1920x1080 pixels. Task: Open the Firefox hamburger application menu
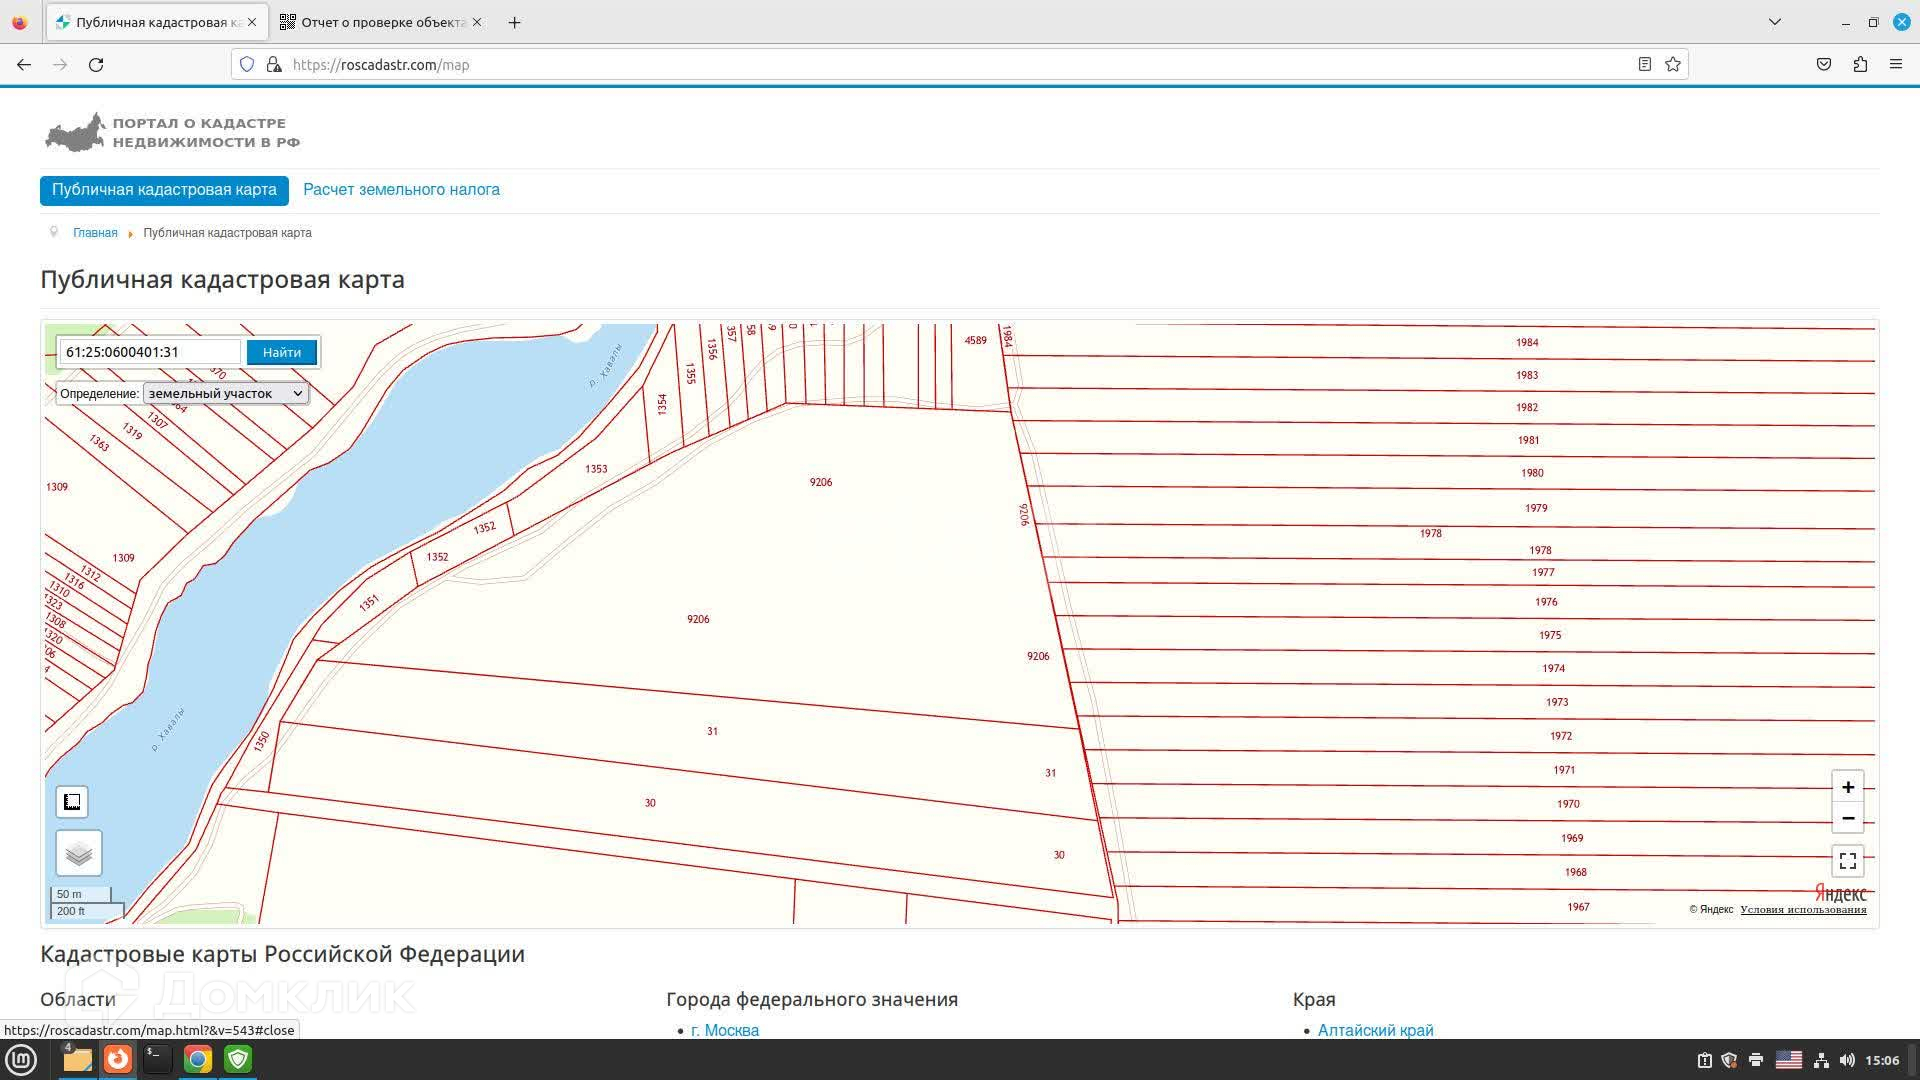[1895, 65]
